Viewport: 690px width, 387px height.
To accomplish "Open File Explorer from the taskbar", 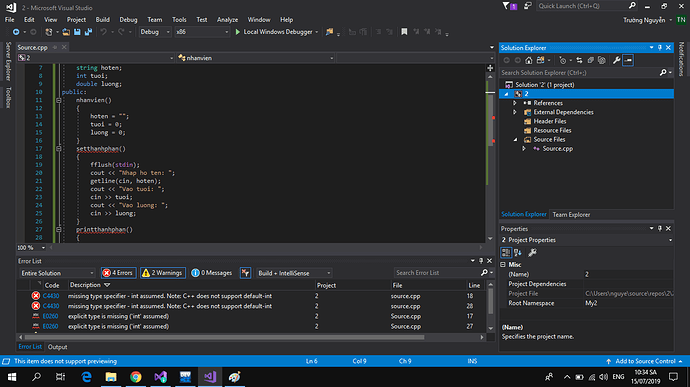I will (111, 377).
